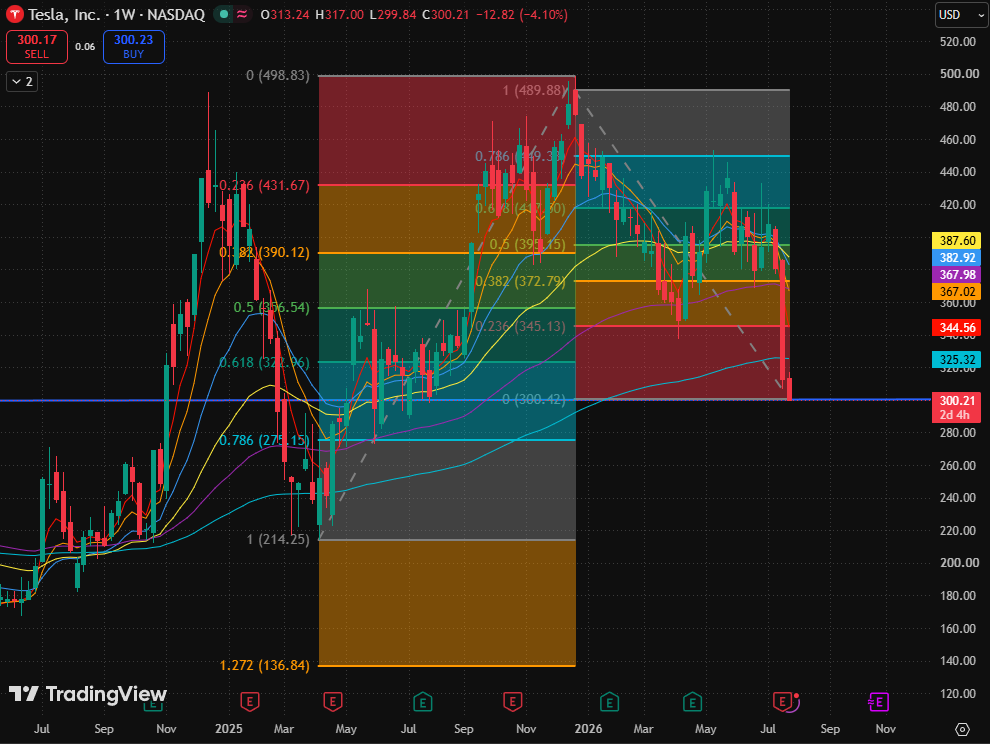The height and width of the screenshot is (744, 990).
Task: Click the red 344.56 price label
Action: tap(957, 328)
